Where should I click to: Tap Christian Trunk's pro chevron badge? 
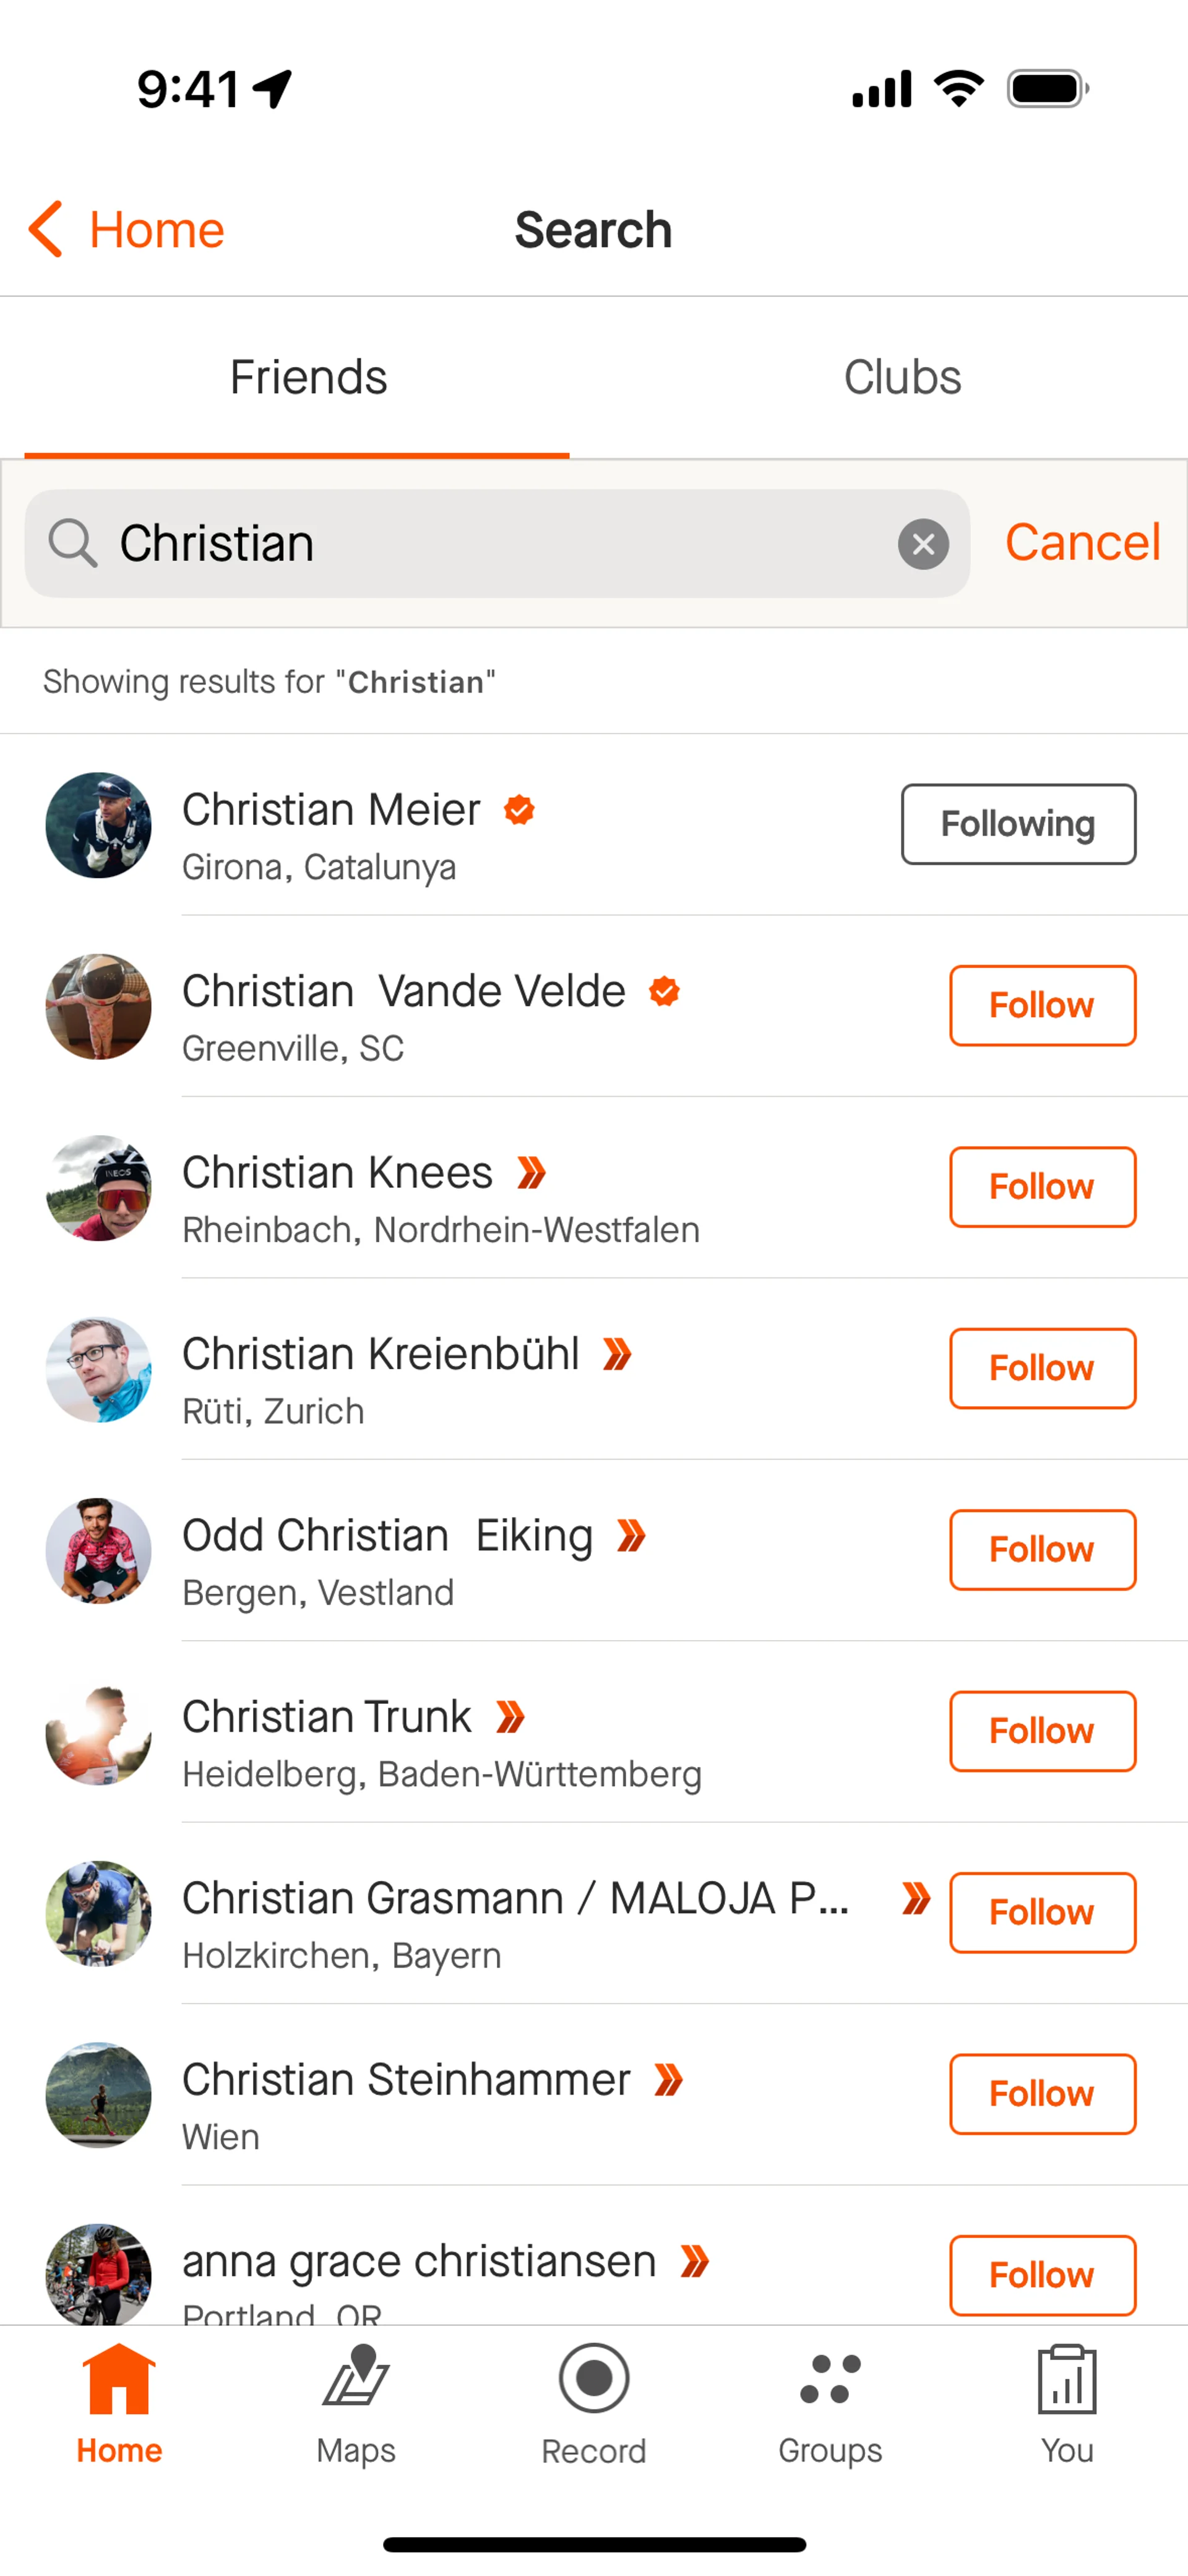511,1717
